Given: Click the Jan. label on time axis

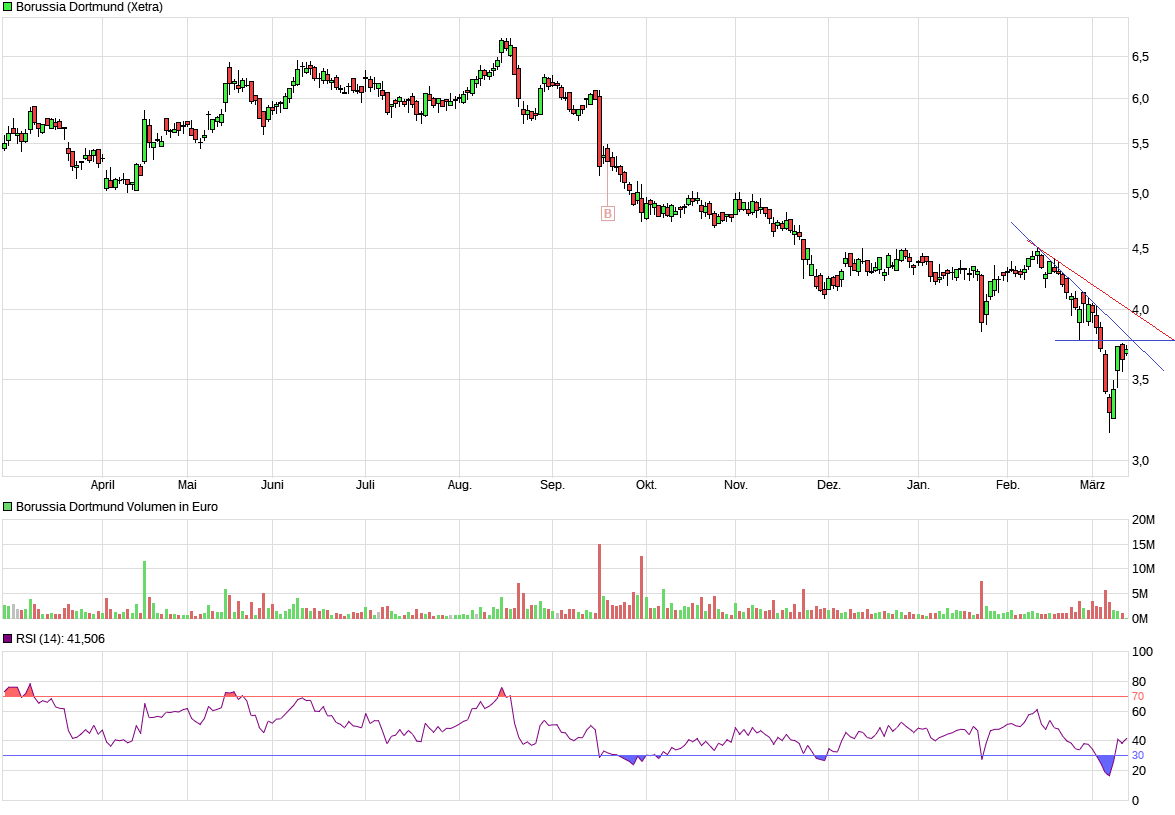Looking at the screenshot, I should click(918, 485).
